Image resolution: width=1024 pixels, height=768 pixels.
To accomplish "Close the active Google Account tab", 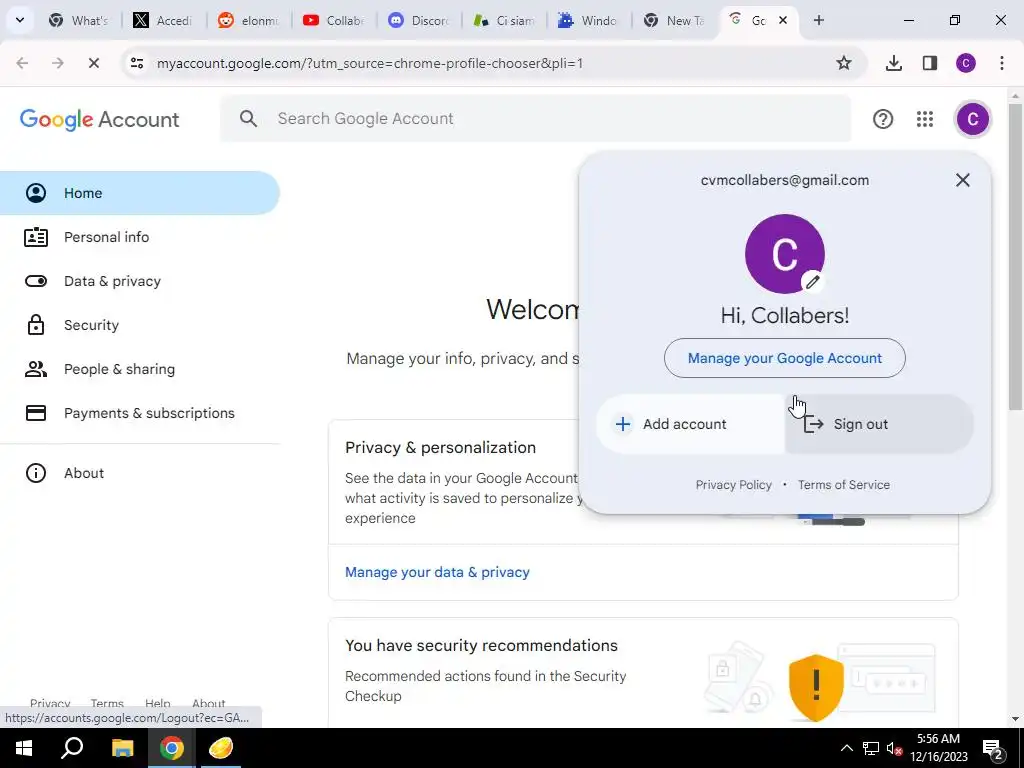I will (782, 20).
